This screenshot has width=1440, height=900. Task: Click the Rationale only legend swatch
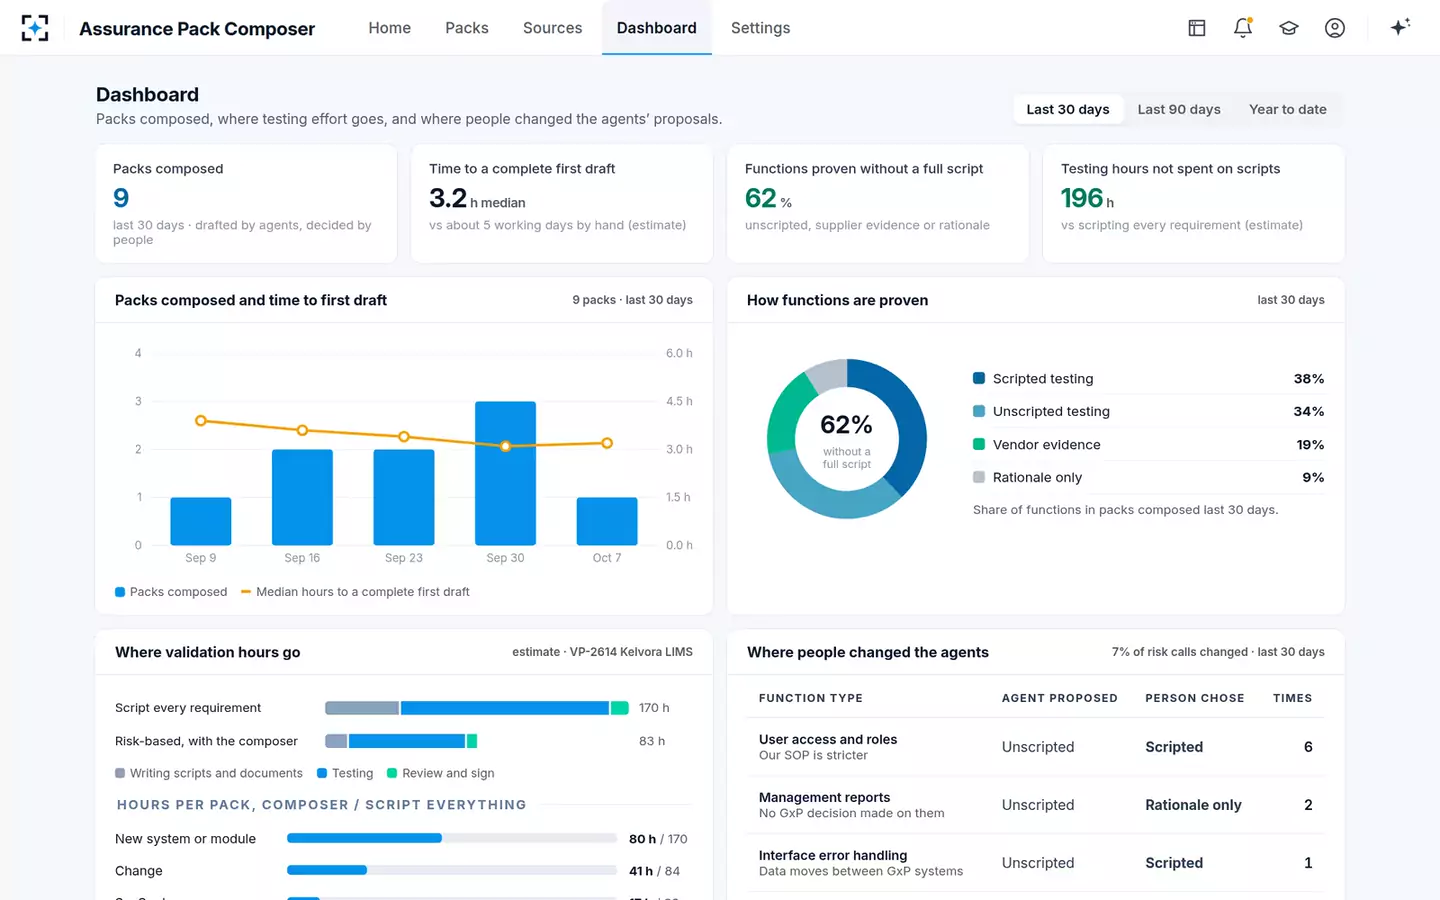click(x=979, y=477)
